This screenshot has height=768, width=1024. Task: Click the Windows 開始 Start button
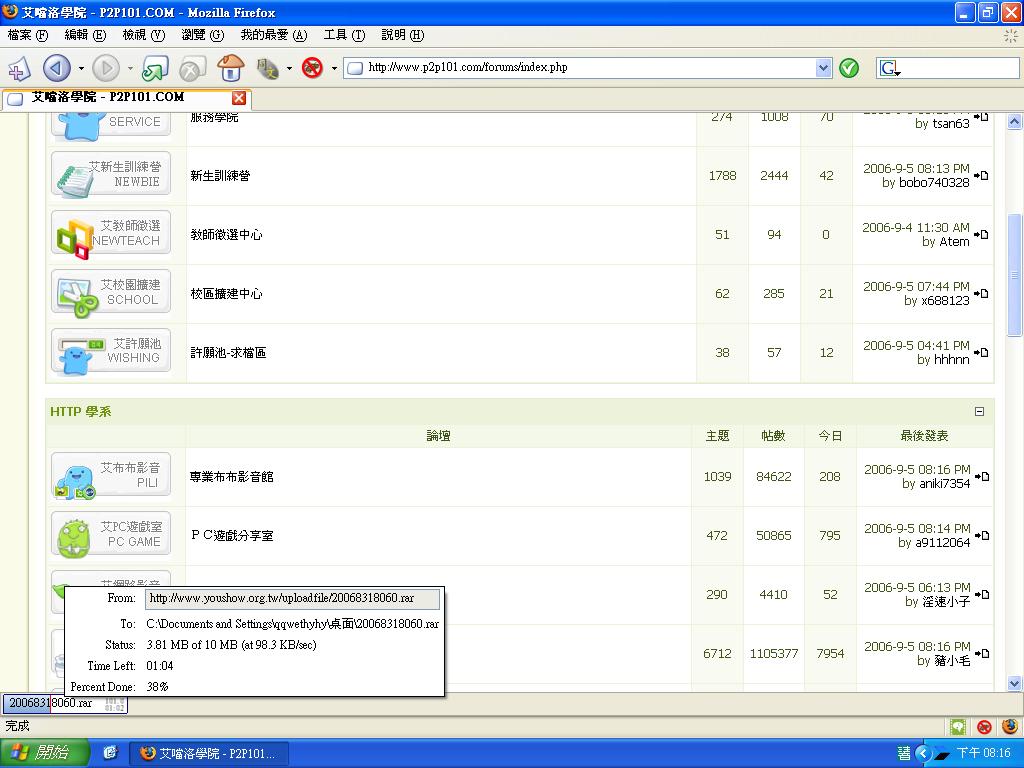pyautogui.click(x=45, y=753)
